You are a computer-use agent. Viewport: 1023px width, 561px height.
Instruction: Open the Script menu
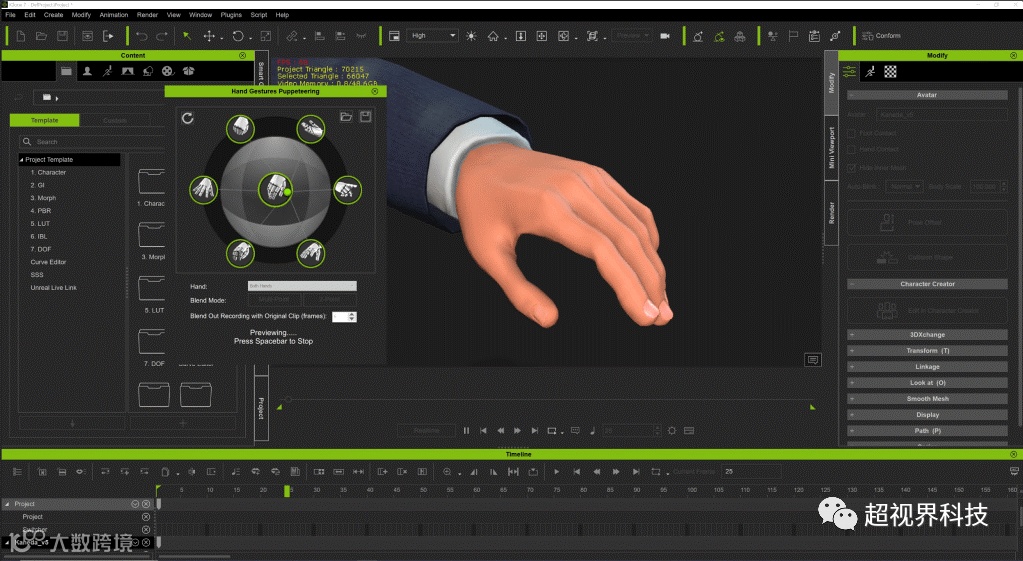[259, 14]
